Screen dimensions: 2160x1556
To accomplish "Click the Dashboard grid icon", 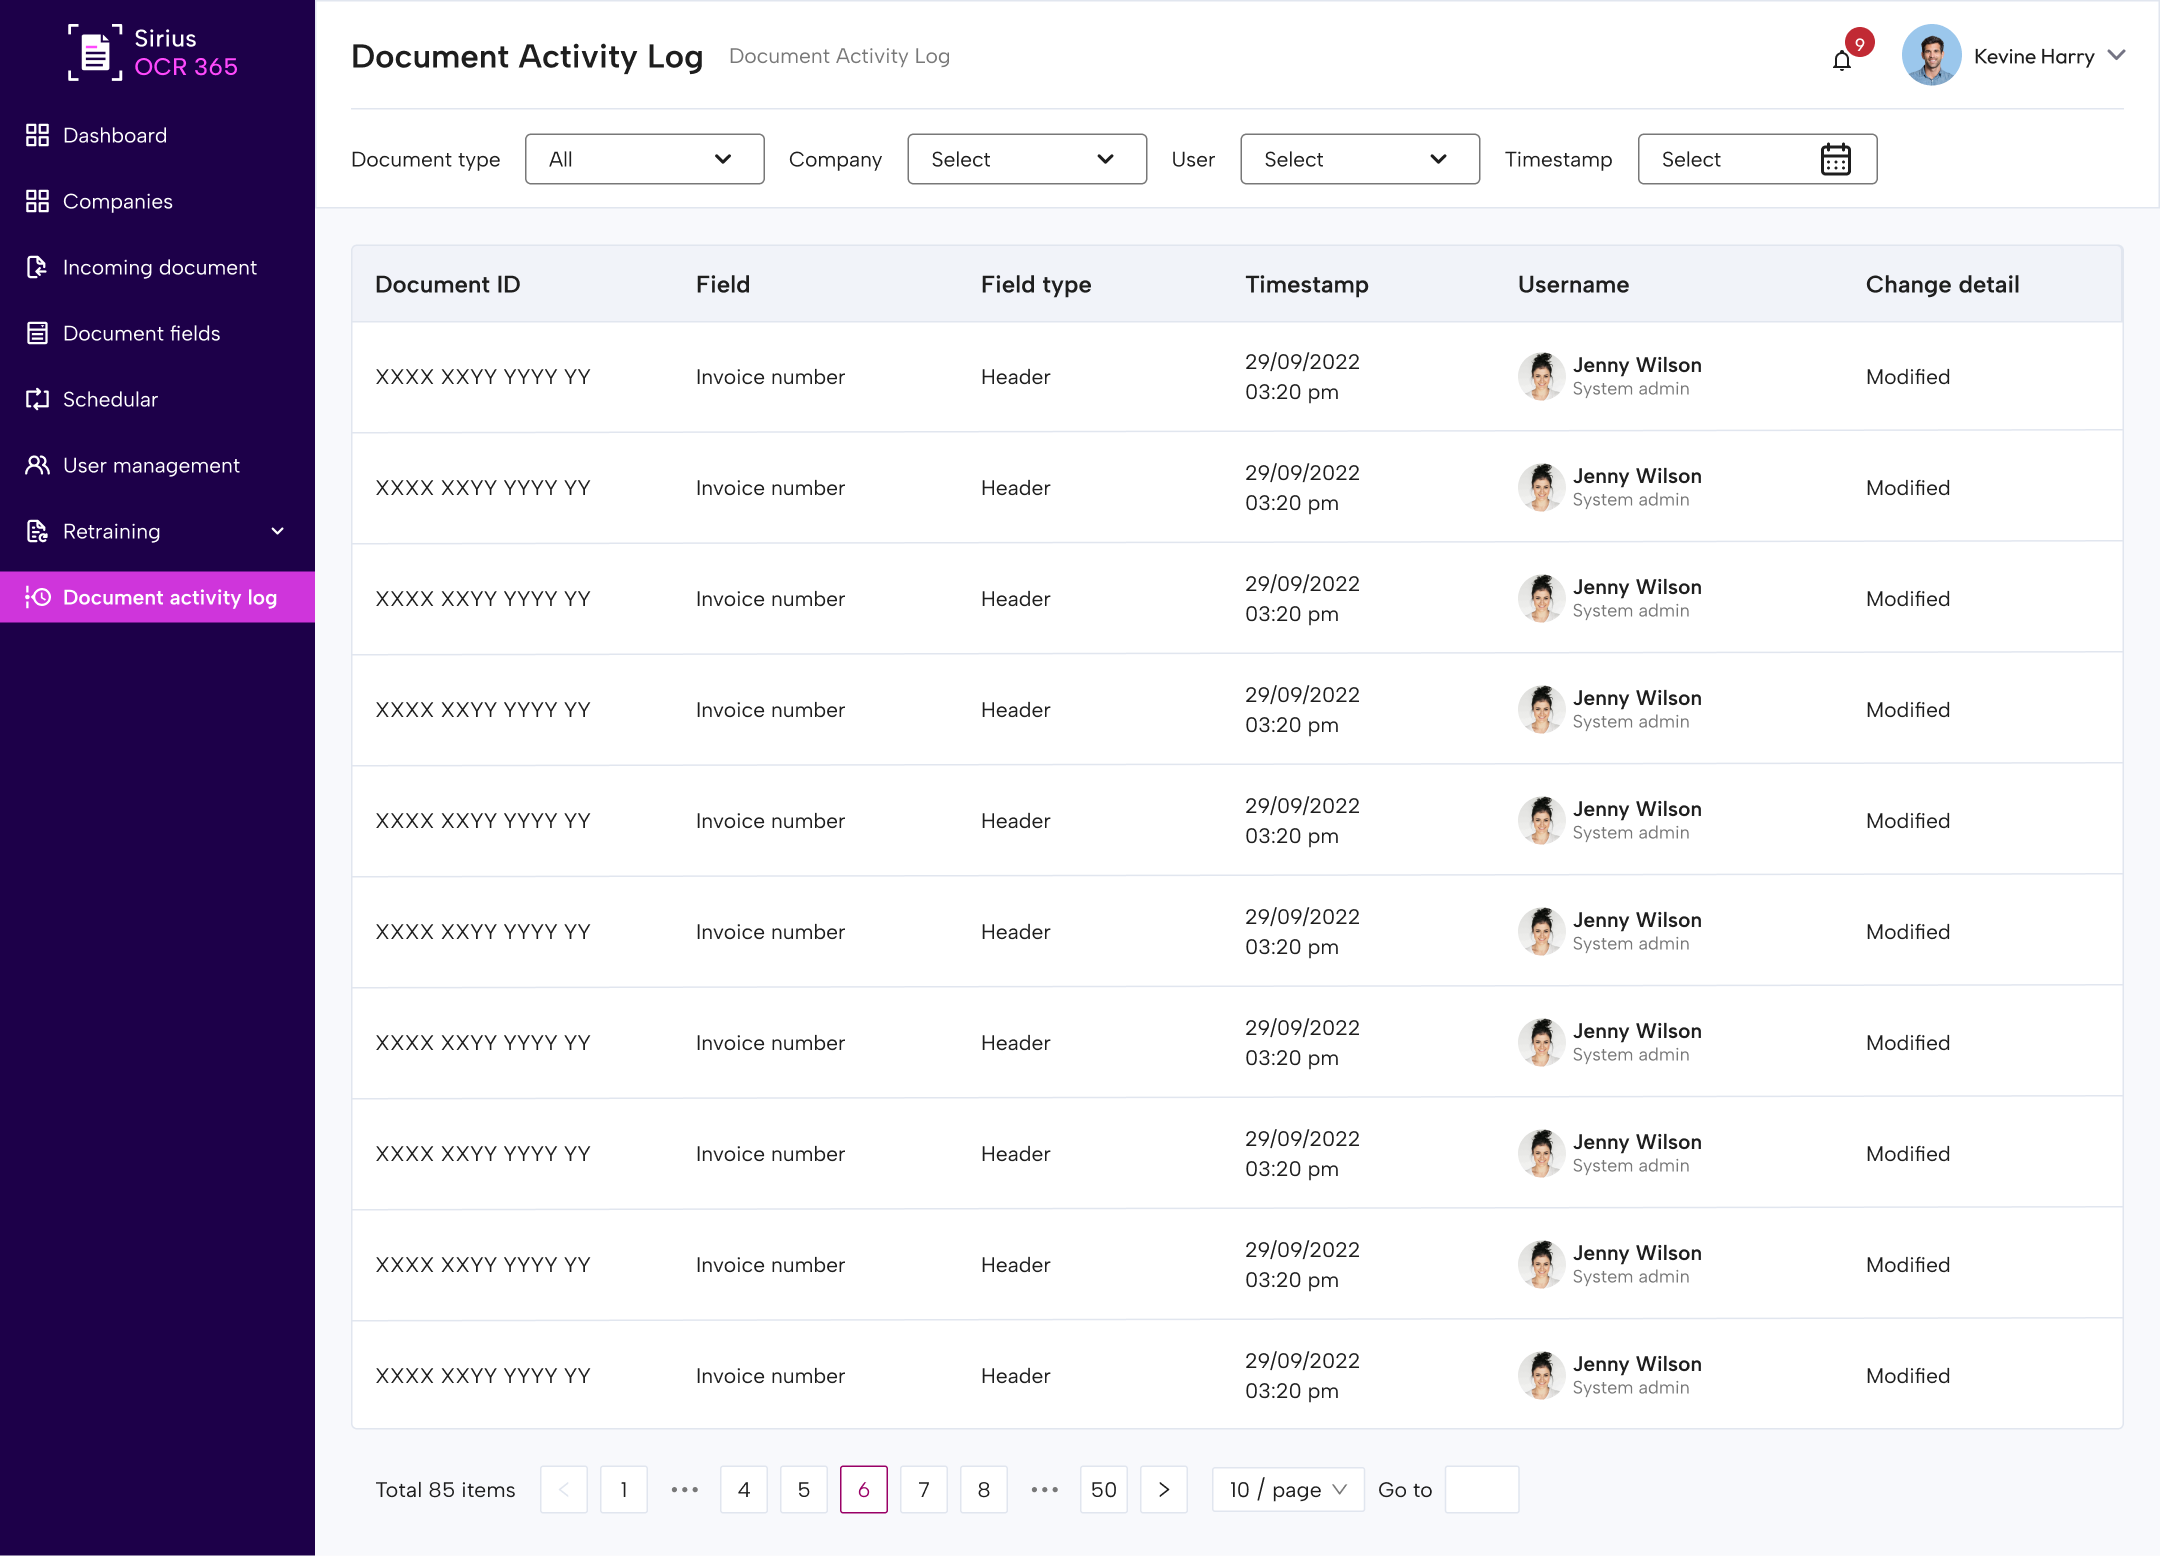I will coord(37,135).
